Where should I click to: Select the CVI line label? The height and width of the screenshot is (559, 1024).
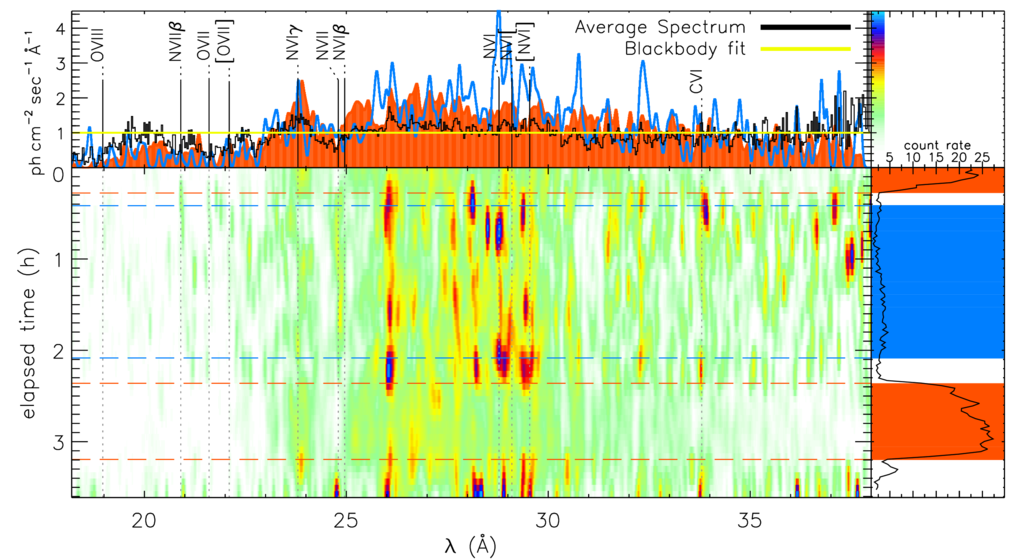697,84
